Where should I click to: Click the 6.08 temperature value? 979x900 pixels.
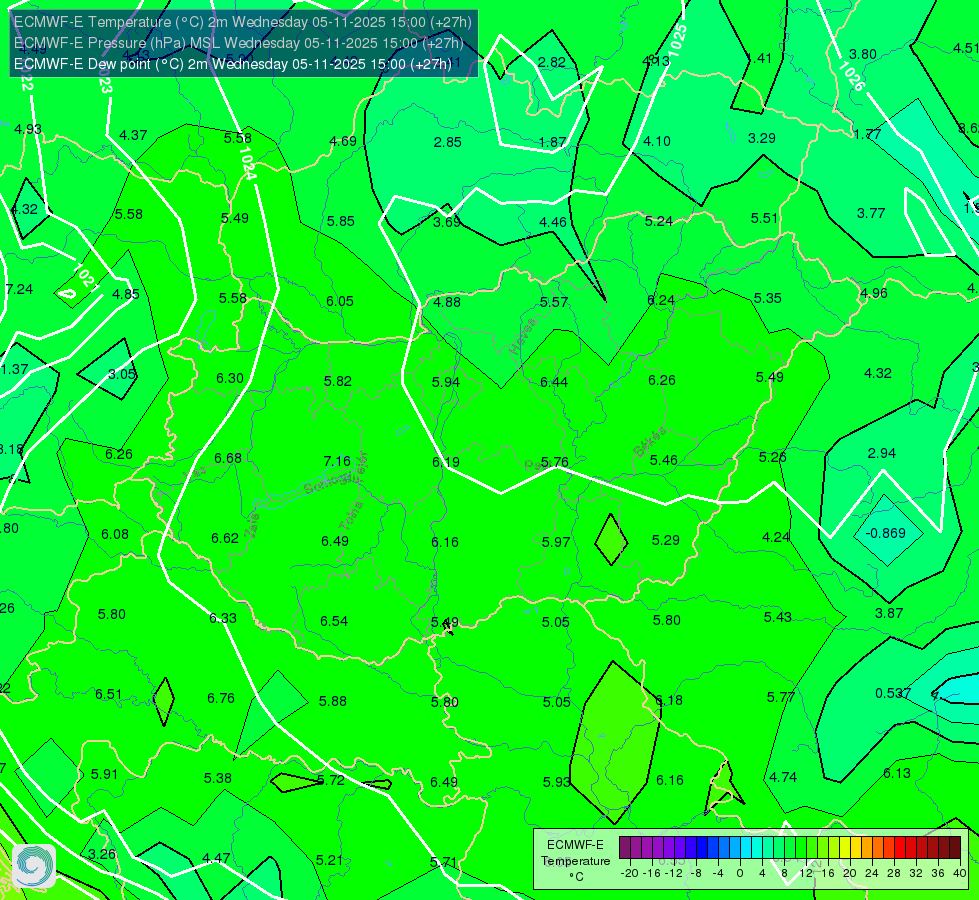(x=115, y=534)
